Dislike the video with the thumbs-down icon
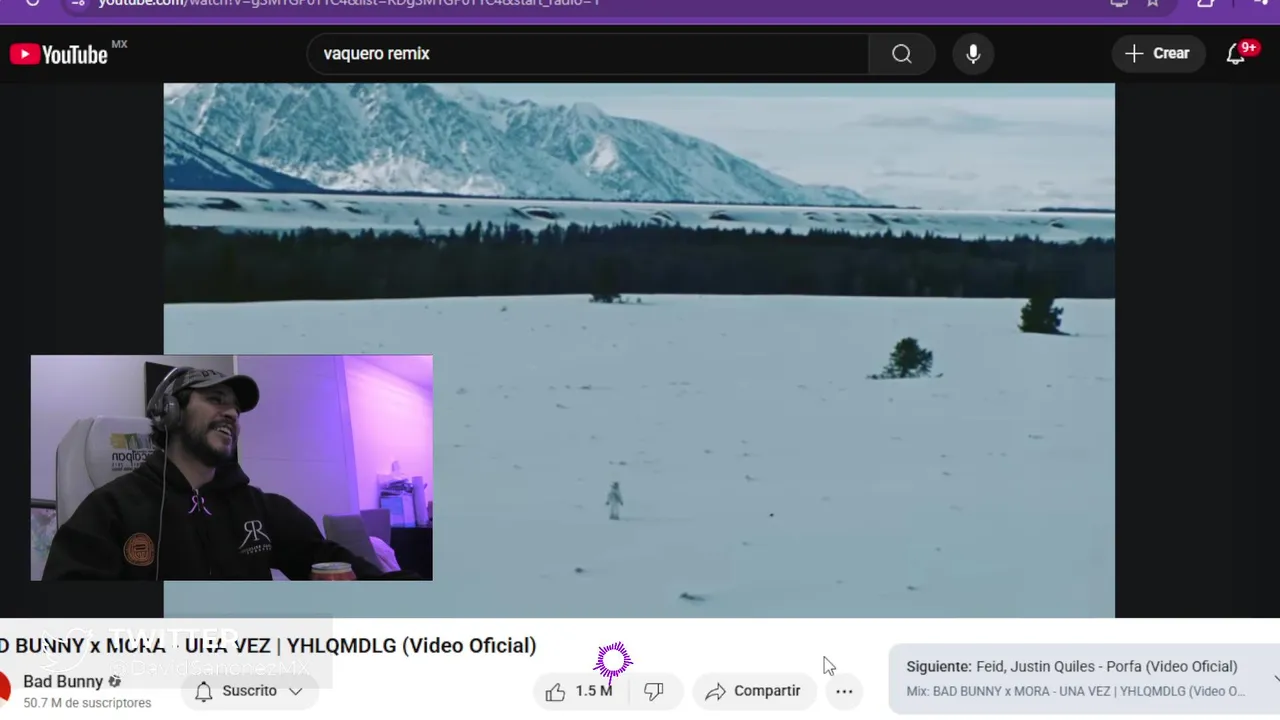Image resolution: width=1280 pixels, height=720 pixels. pos(654,691)
